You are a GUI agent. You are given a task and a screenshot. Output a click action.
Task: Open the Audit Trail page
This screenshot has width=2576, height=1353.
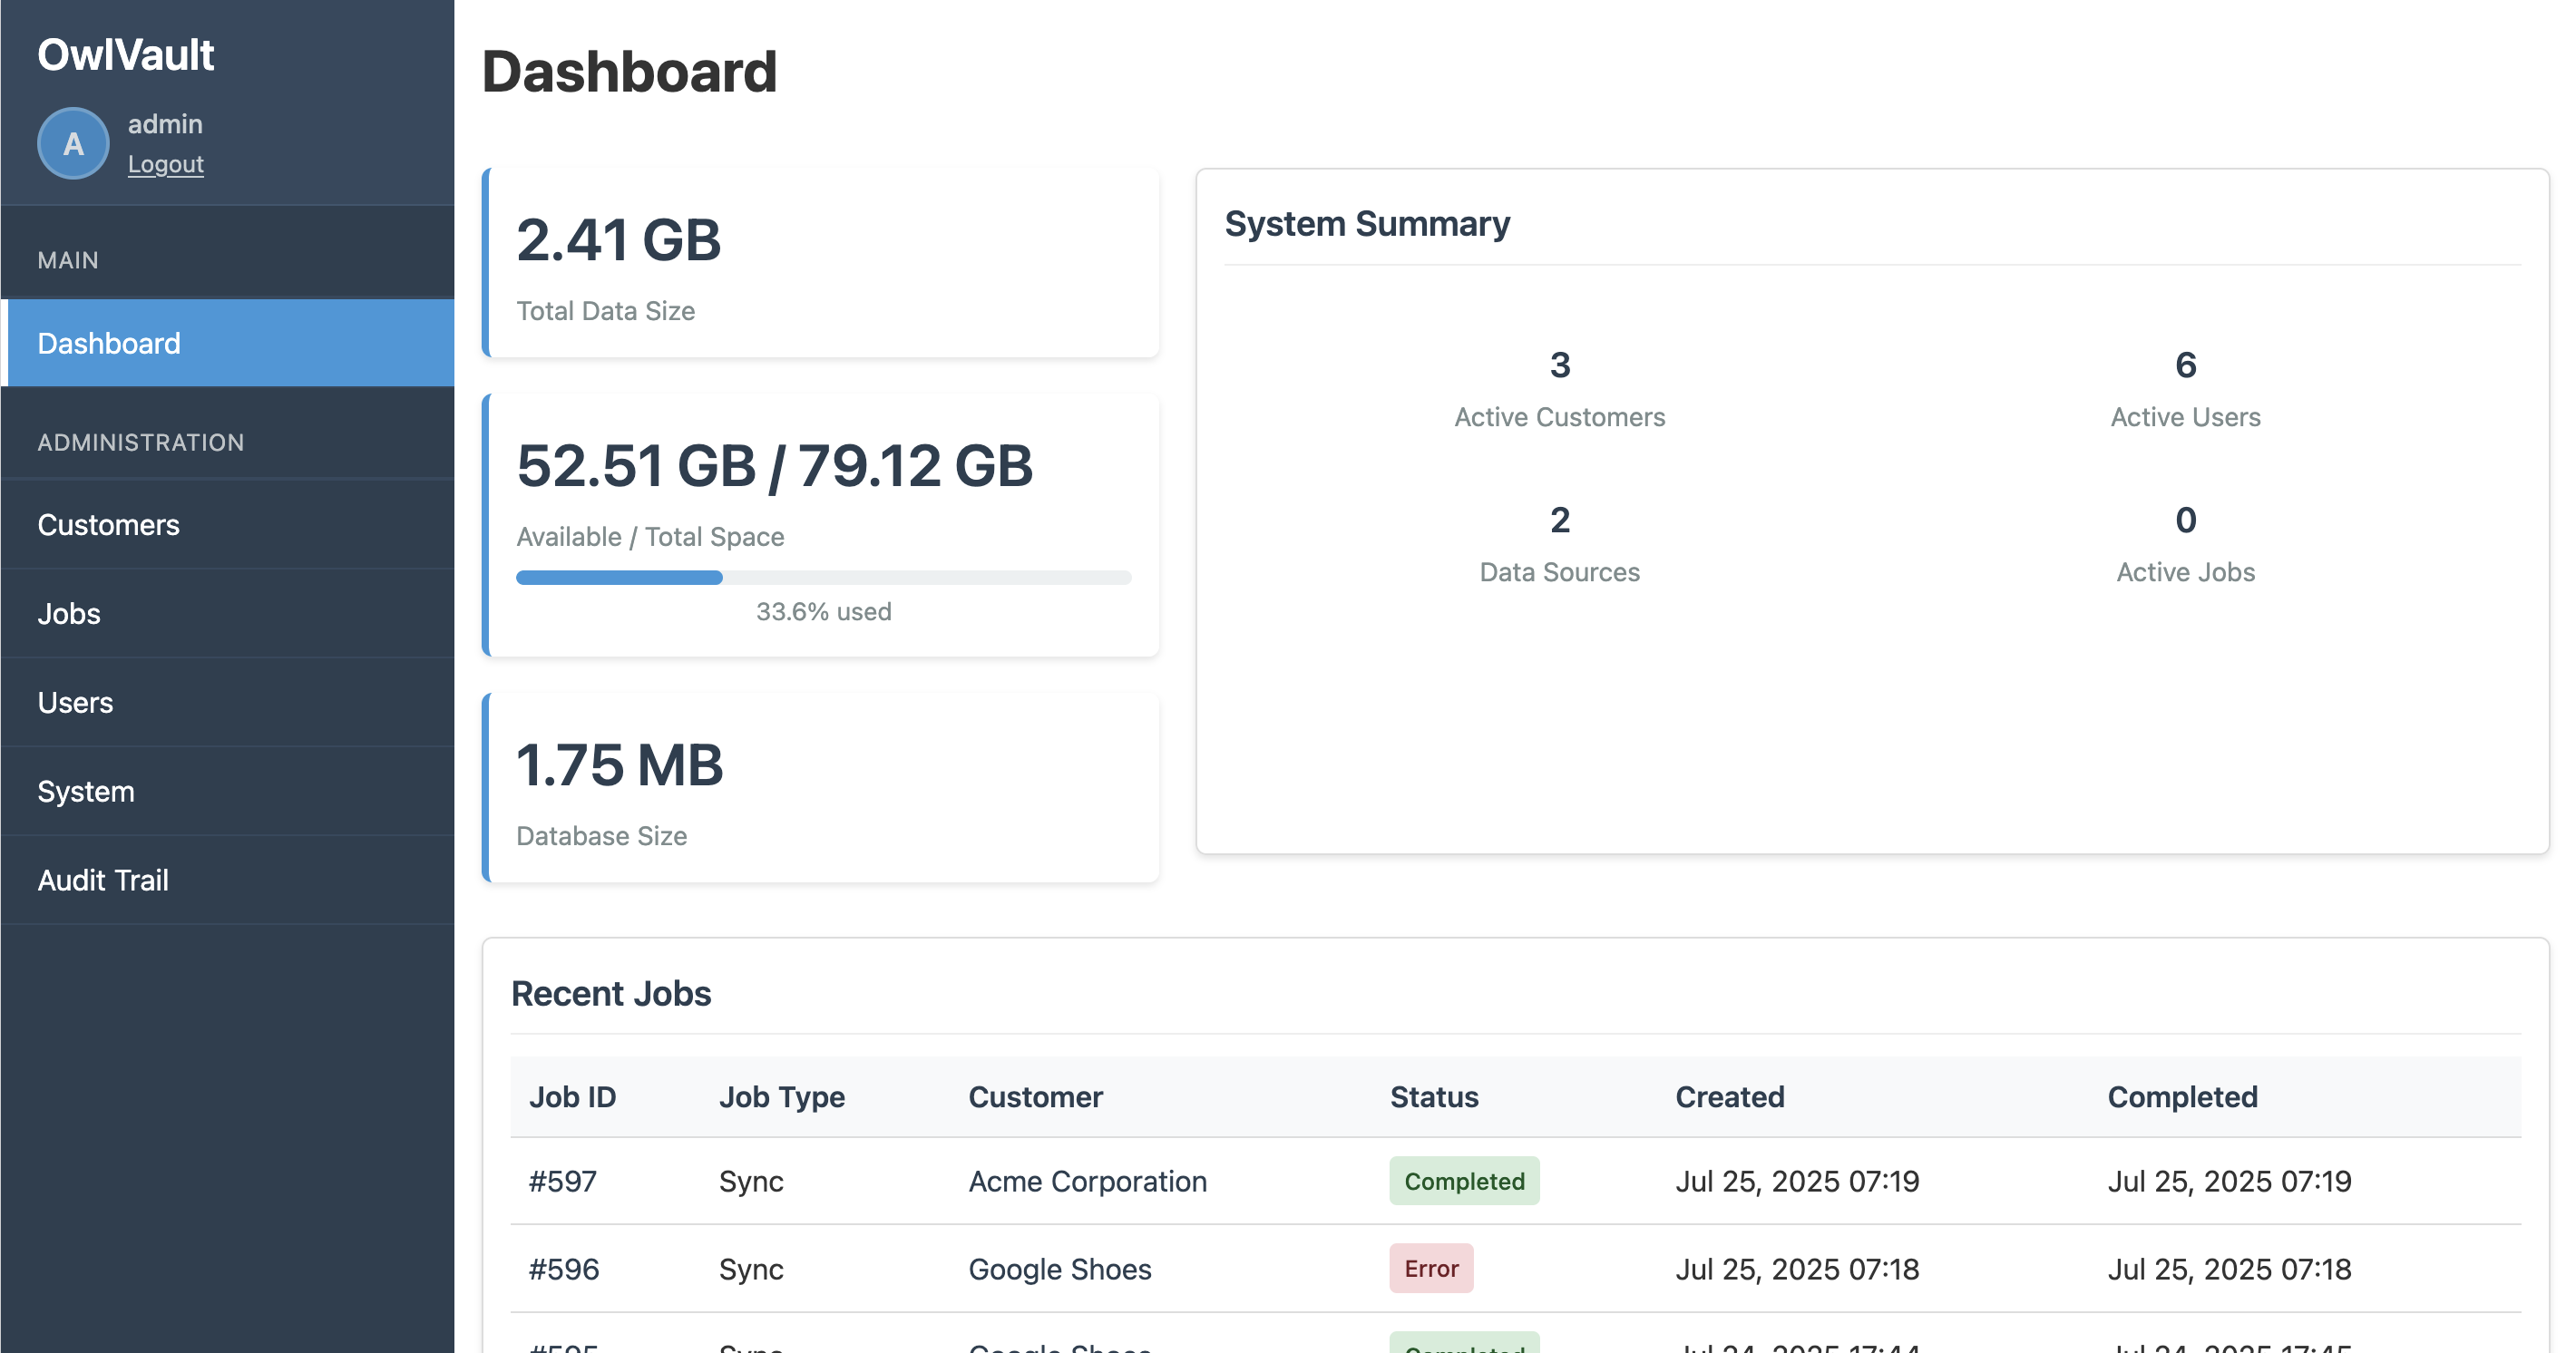(102, 879)
